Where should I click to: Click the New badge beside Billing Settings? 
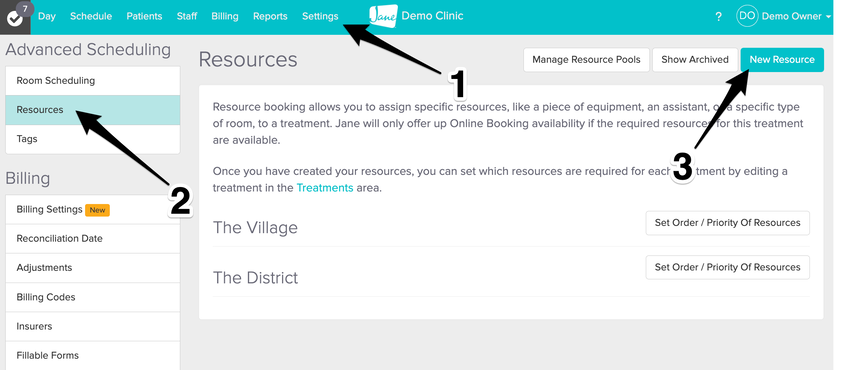tap(98, 210)
